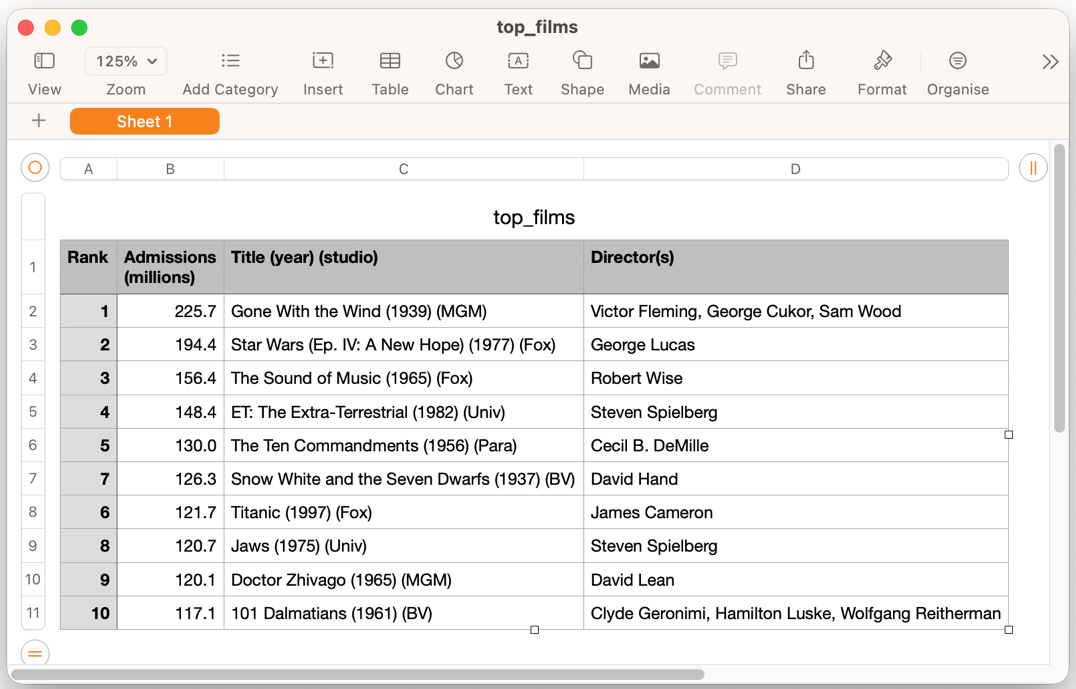The width and height of the screenshot is (1076, 689).
Task: Click the top_films window title
Action: point(537,27)
